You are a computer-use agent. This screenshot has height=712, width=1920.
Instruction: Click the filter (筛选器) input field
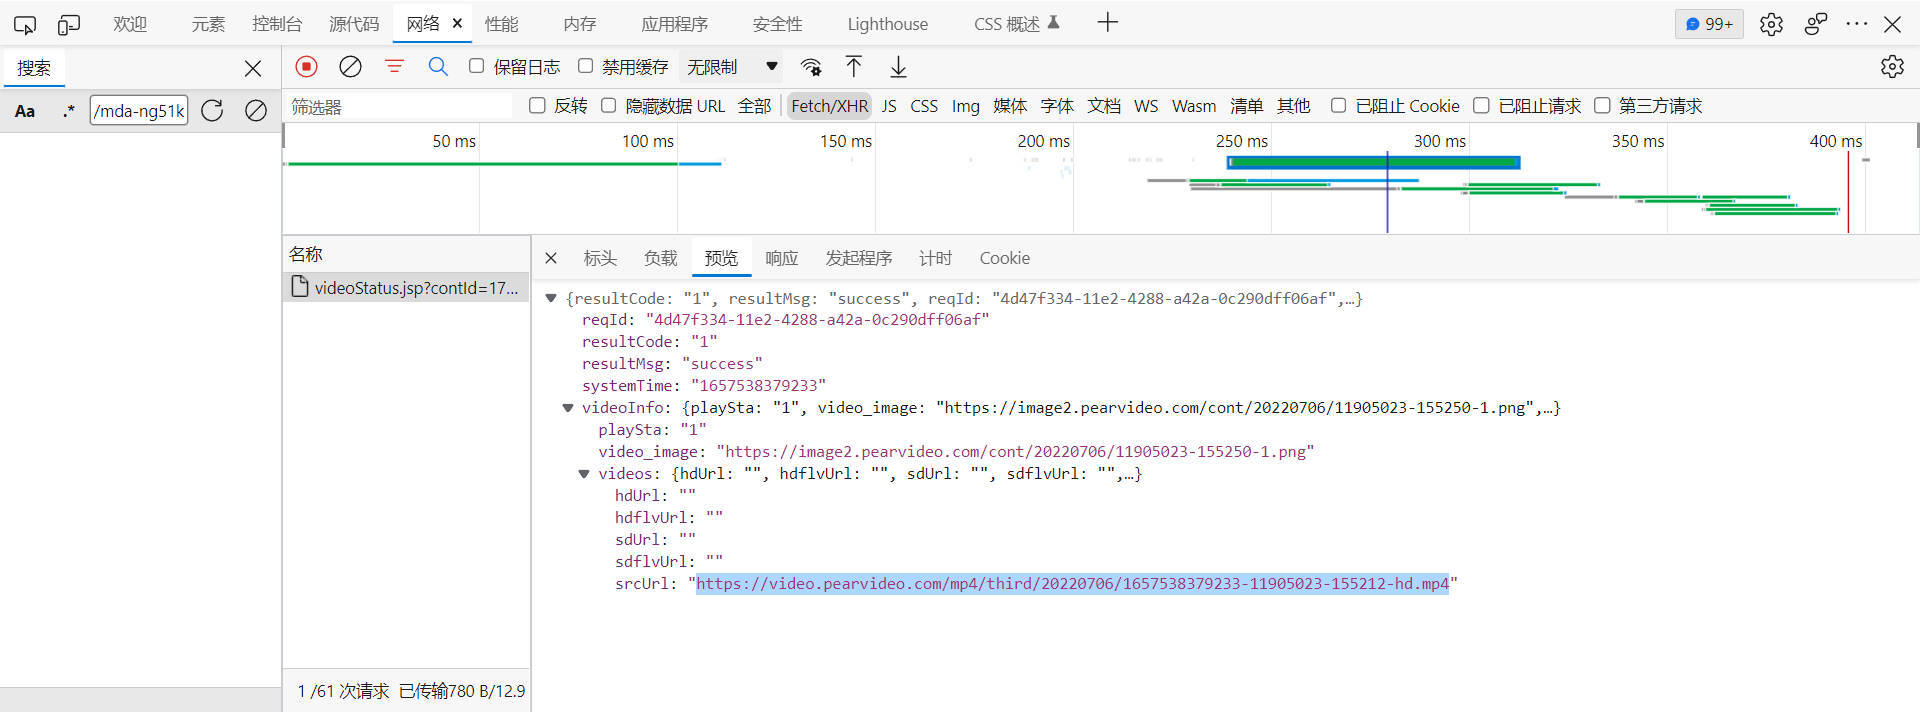[x=400, y=106]
